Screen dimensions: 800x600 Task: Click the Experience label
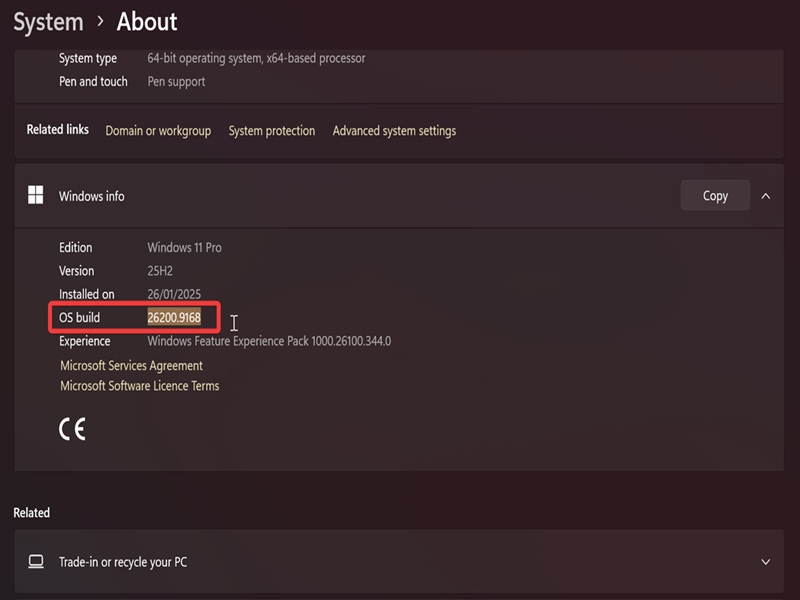(x=84, y=341)
